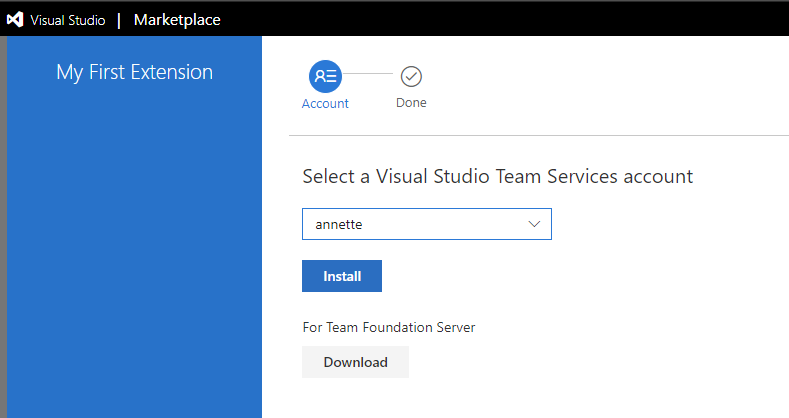Image resolution: width=789 pixels, height=418 pixels.
Task: Click the Visual Studio logo icon
Action: click(15, 20)
